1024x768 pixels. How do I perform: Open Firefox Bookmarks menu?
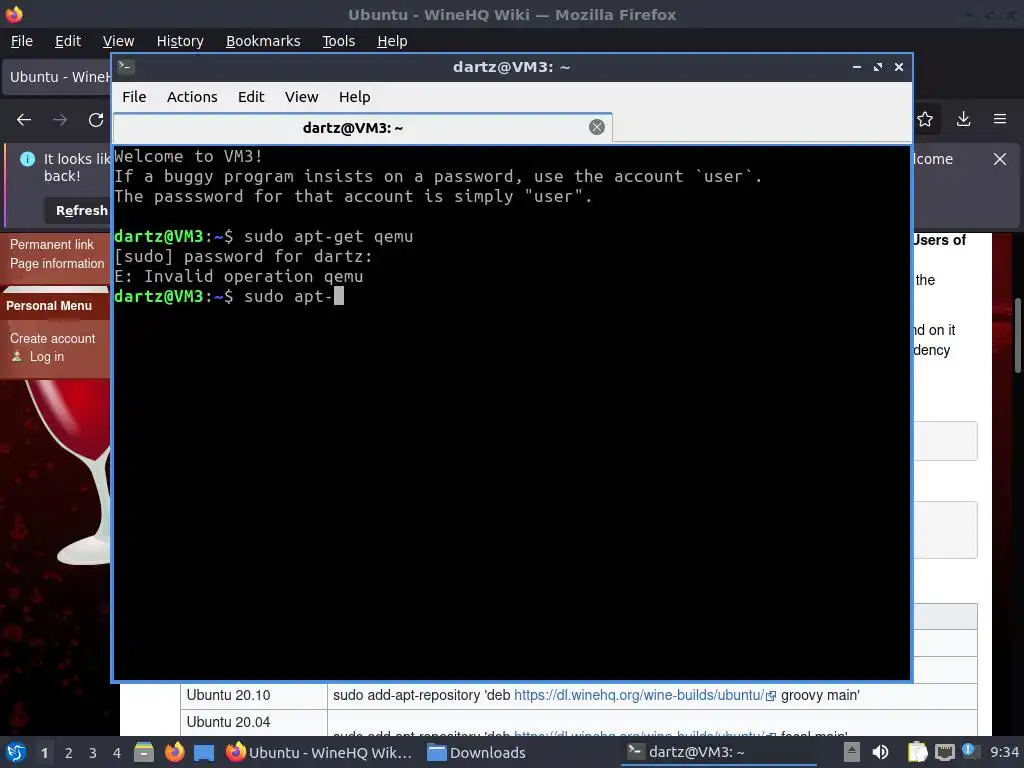(x=263, y=41)
